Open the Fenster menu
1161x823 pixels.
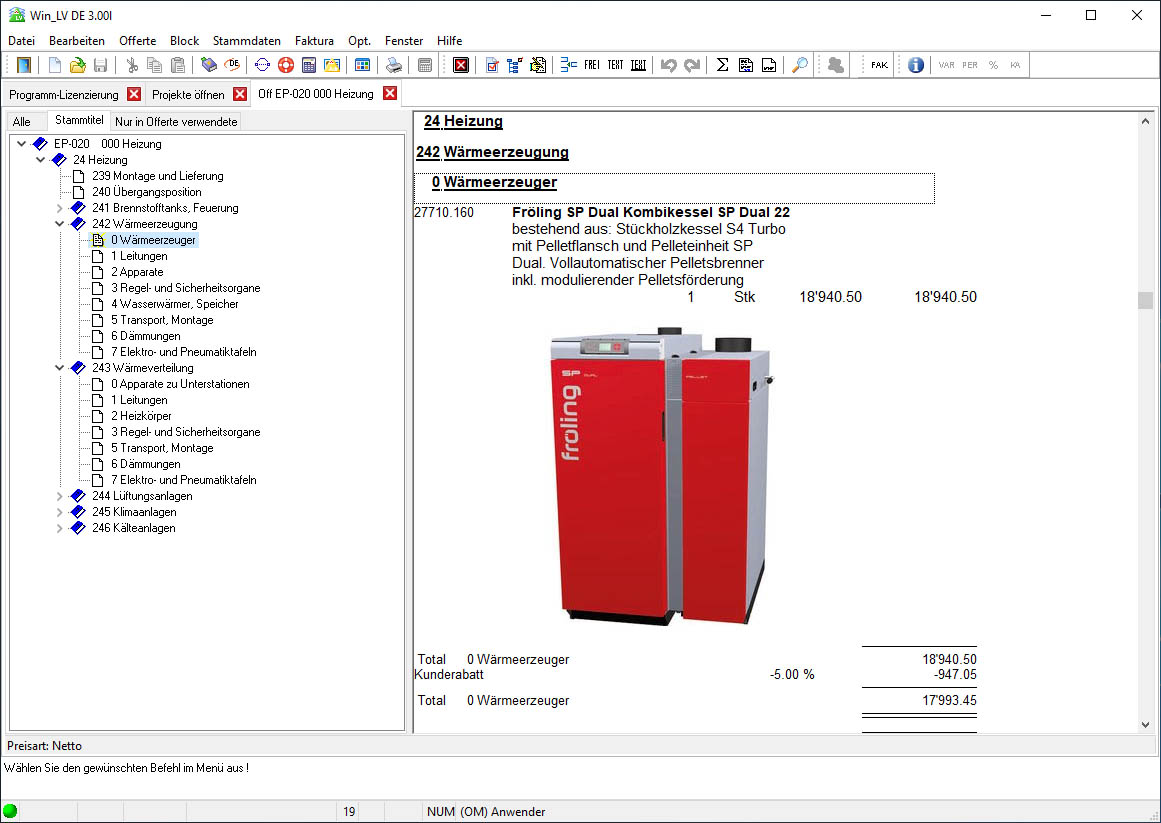pos(404,41)
